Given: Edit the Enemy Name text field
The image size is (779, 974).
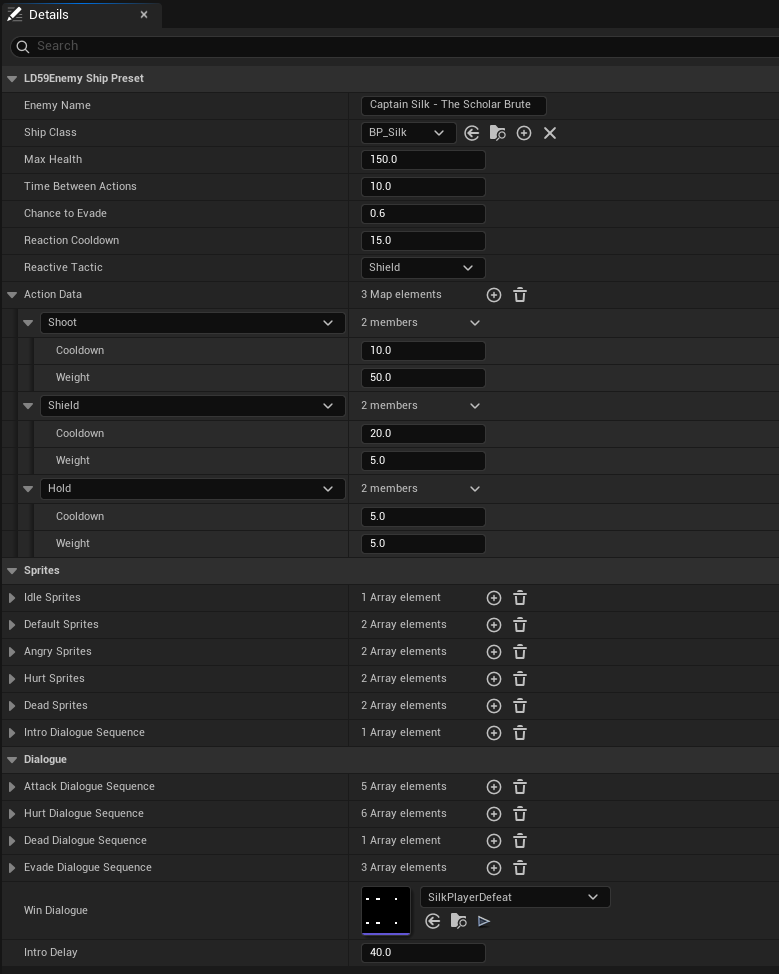Looking at the screenshot, I should pyautogui.click(x=453, y=105).
